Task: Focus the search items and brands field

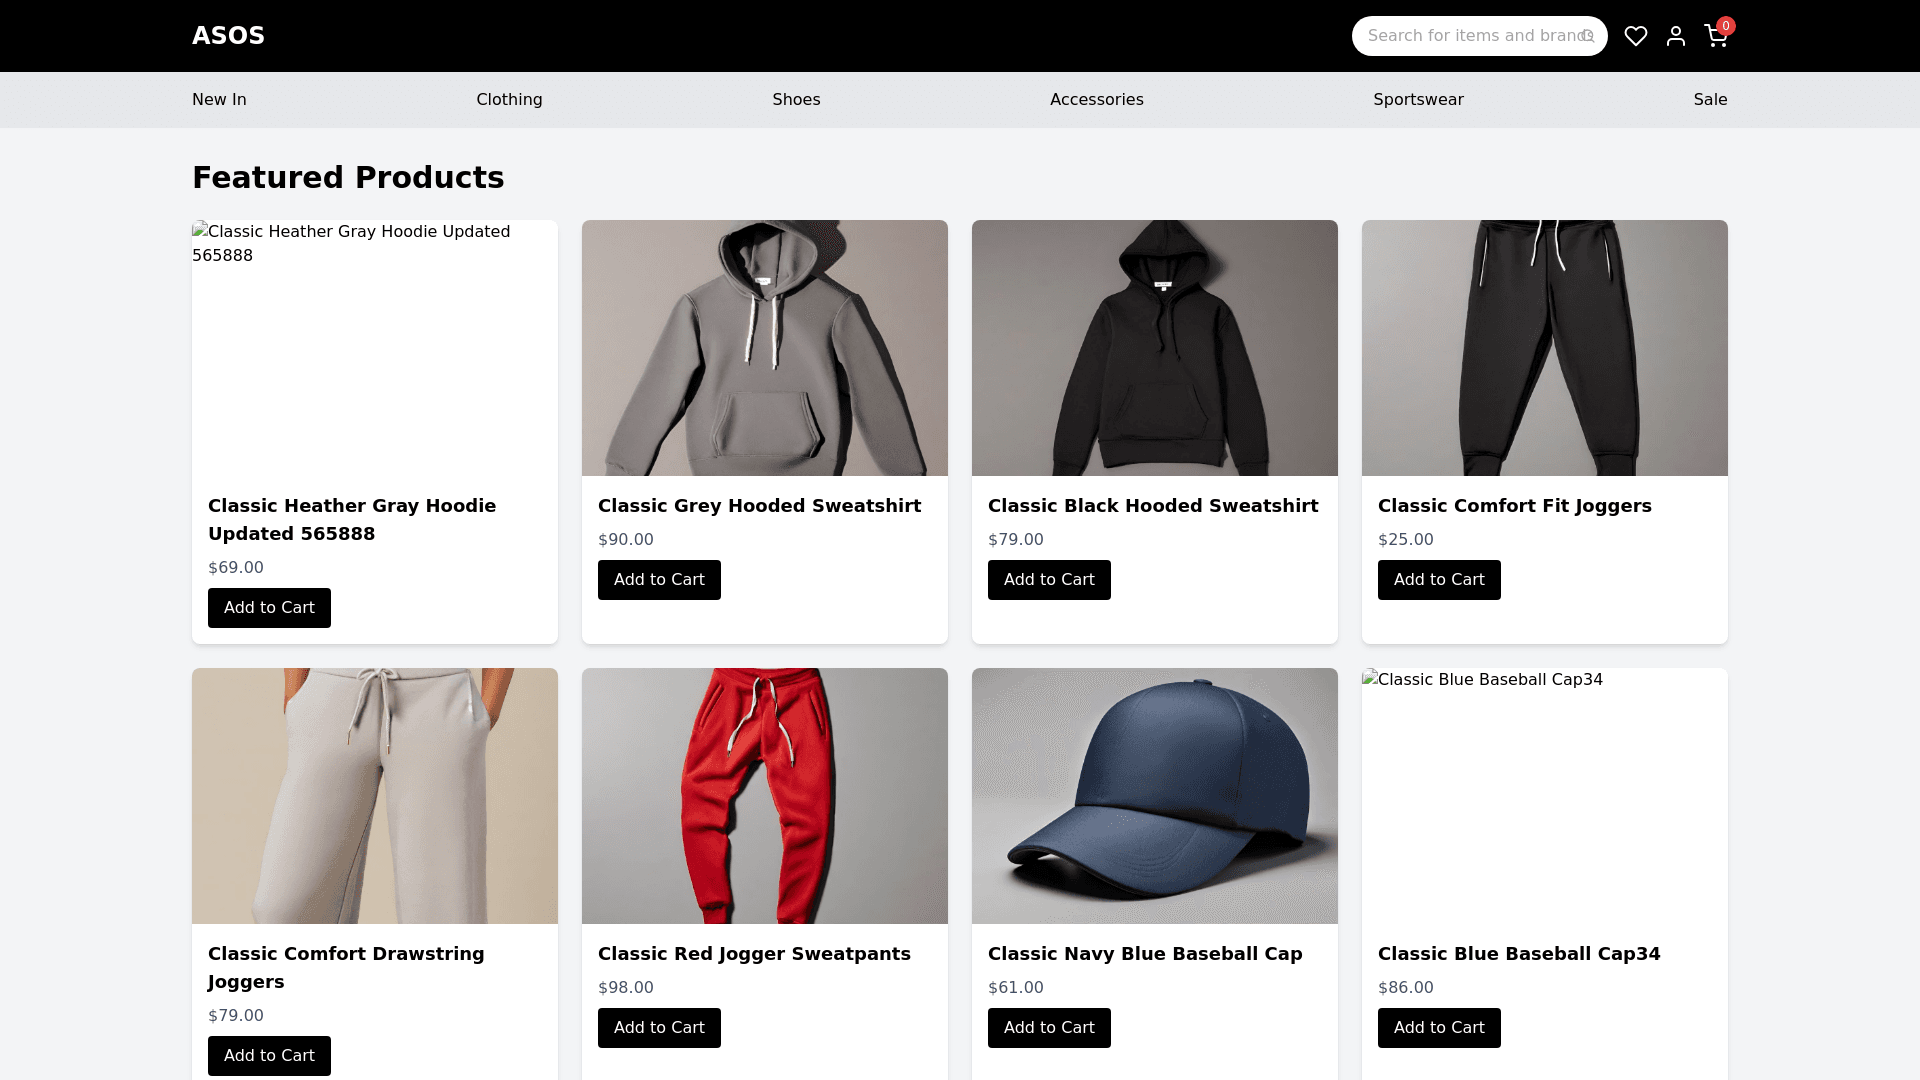Action: (x=1470, y=36)
